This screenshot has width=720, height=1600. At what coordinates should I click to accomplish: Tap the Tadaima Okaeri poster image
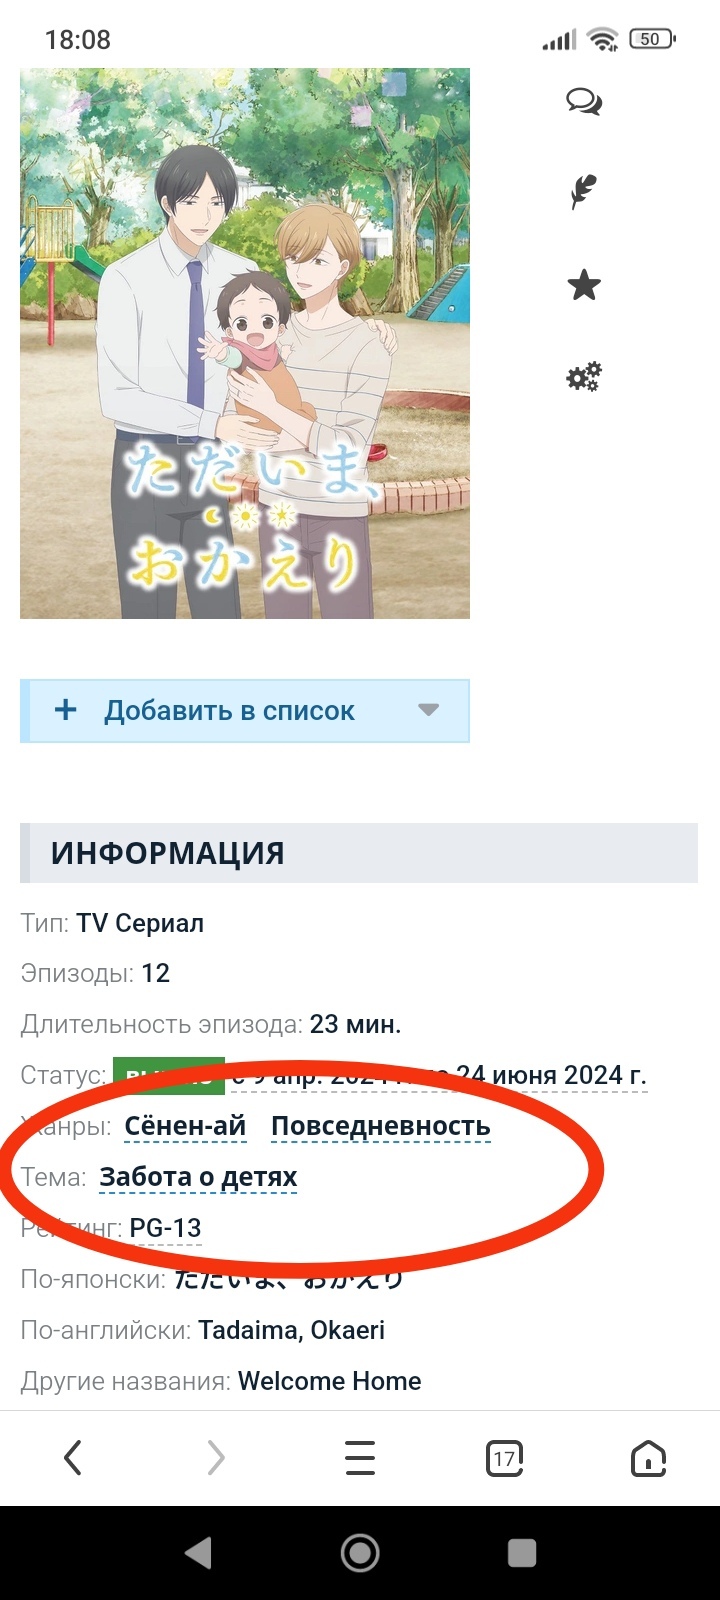pos(245,343)
